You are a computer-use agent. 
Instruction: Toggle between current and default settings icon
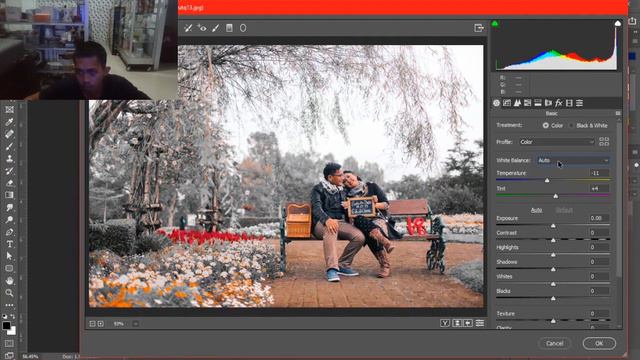pos(480,323)
